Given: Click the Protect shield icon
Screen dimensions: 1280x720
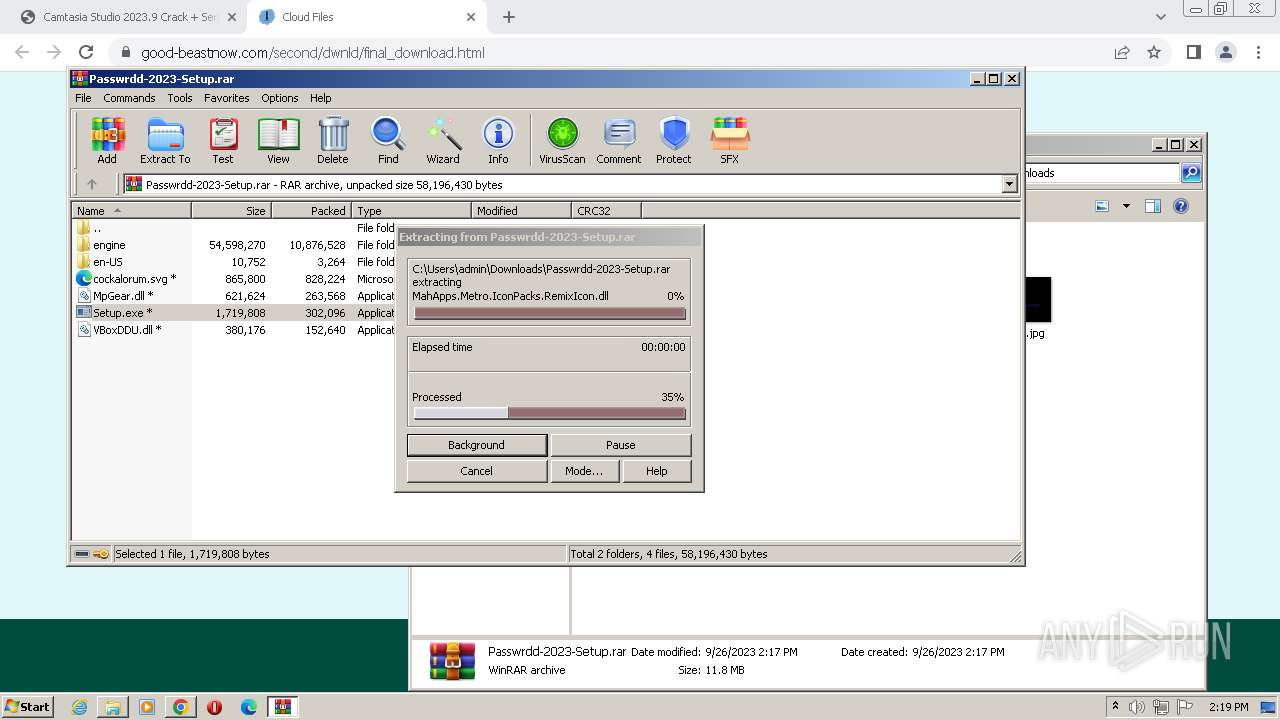Looking at the screenshot, I should pyautogui.click(x=674, y=140).
